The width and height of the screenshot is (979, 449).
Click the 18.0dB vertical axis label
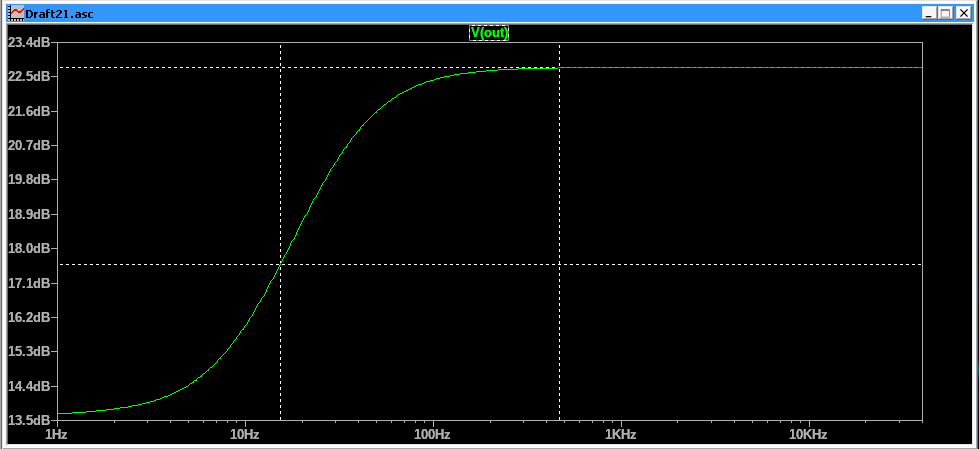point(28,249)
